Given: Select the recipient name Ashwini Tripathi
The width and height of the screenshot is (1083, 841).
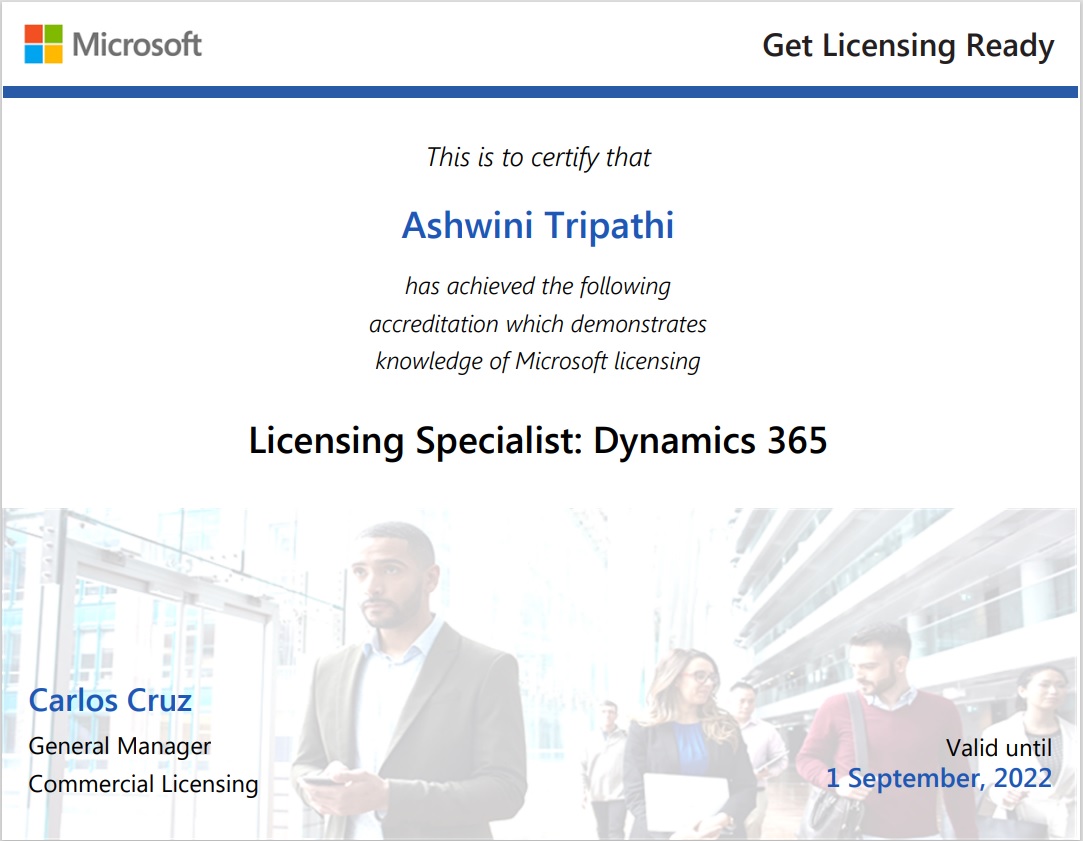Looking at the screenshot, I should 538,225.
